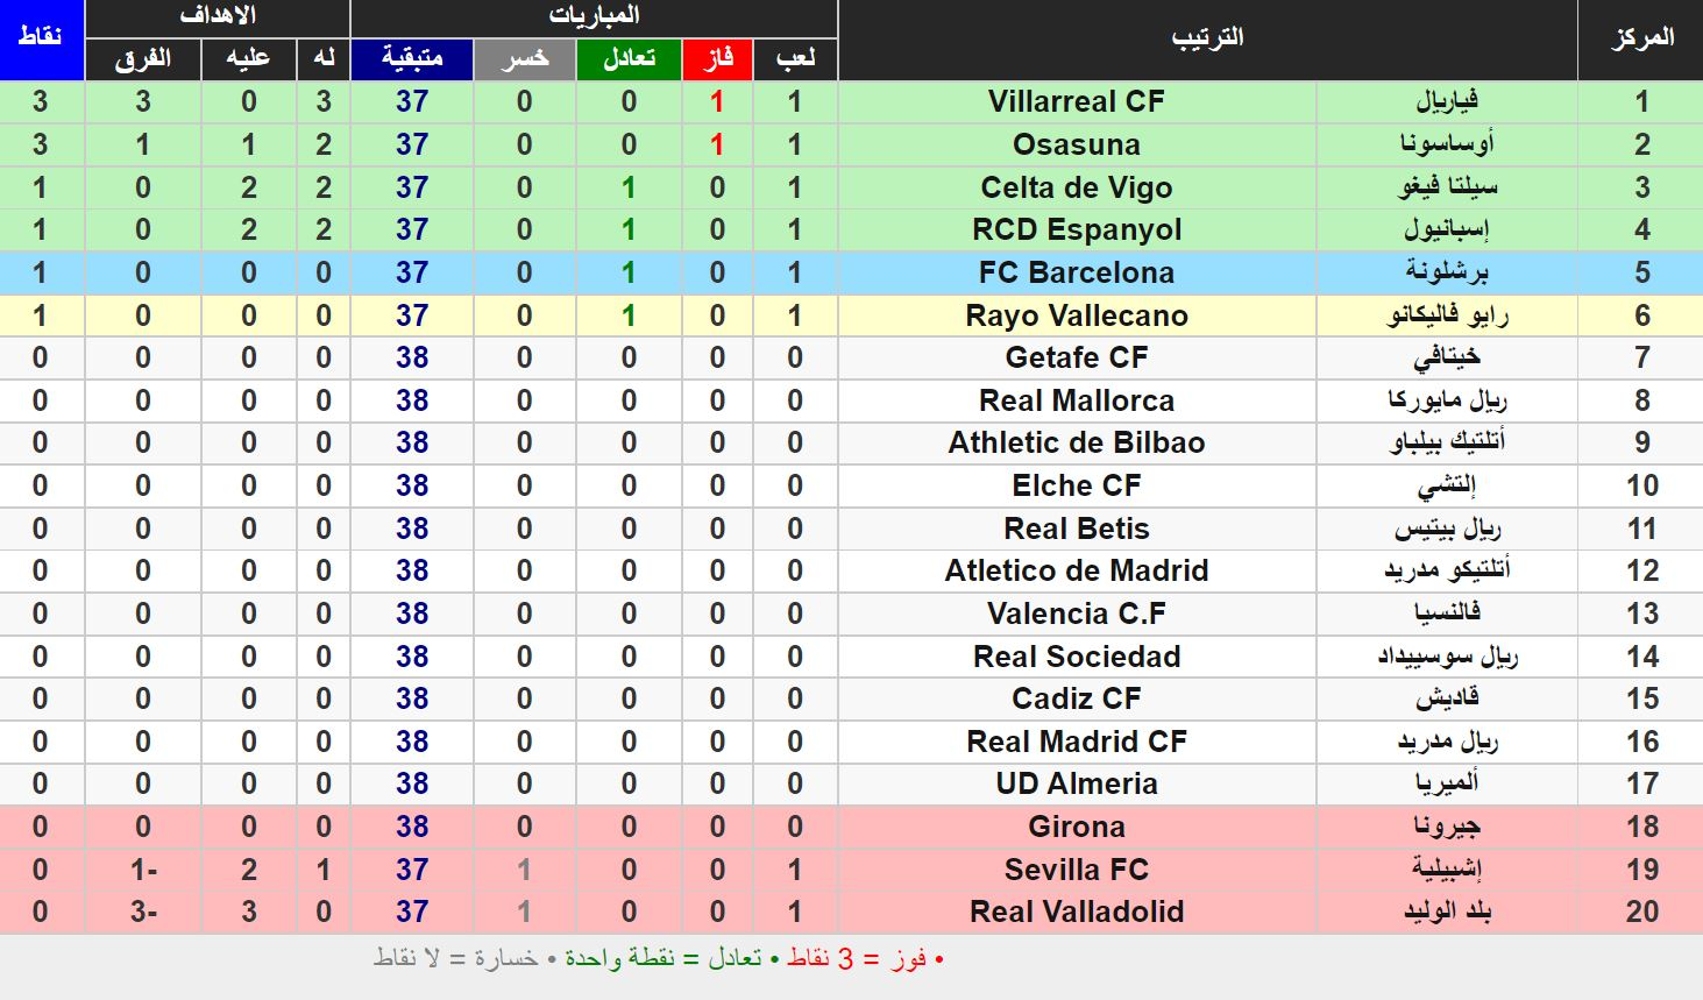
Task: Open the FC Barcelona team row
Action: 851,272
